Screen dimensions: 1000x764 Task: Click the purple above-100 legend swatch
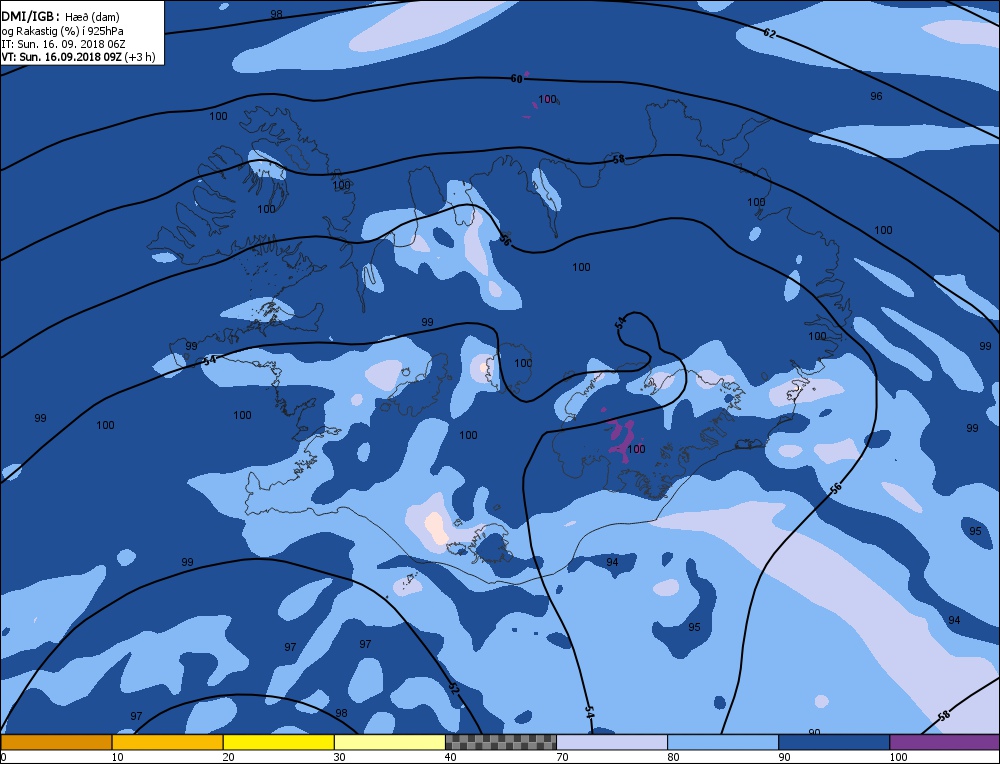click(945, 742)
